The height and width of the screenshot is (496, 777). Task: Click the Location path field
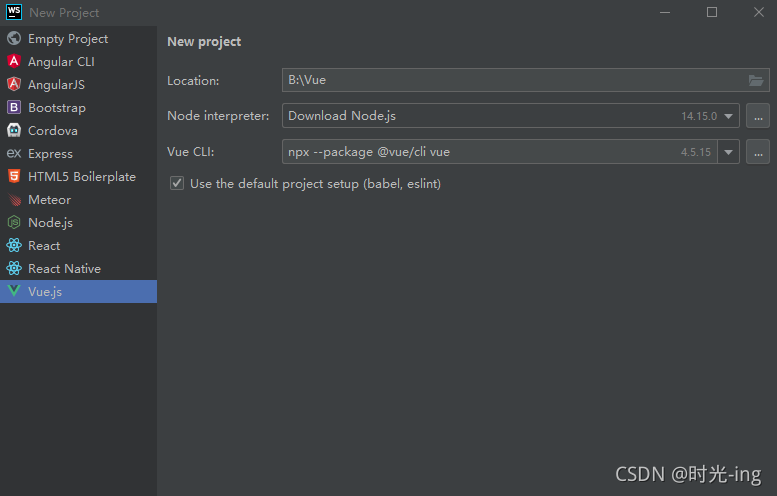(x=526, y=80)
